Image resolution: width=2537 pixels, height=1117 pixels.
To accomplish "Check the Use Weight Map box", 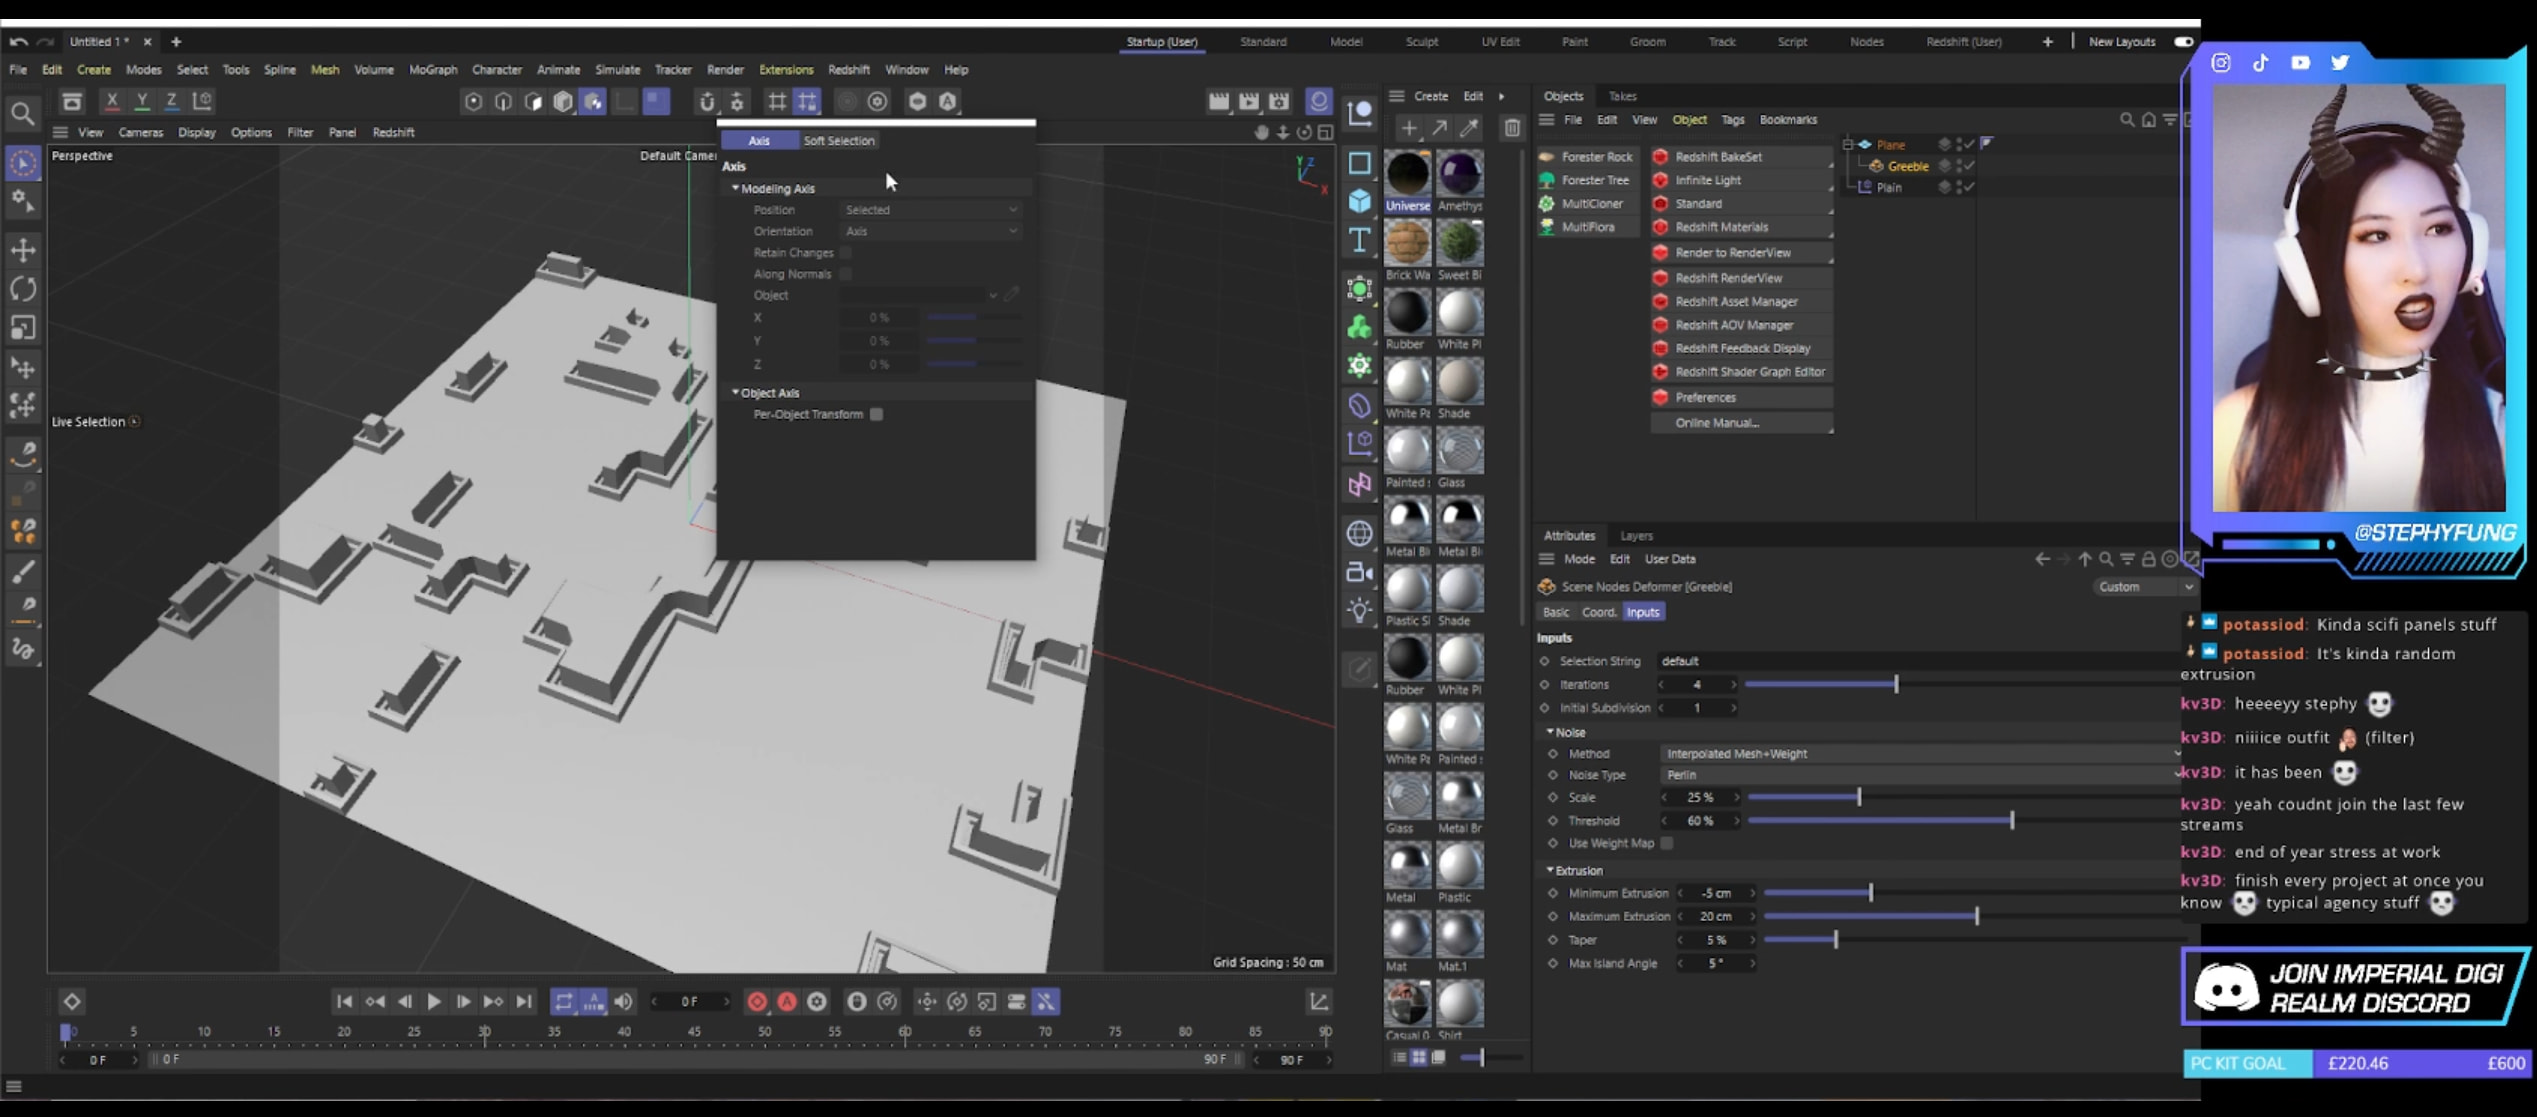I will (x=1667, y=843).
